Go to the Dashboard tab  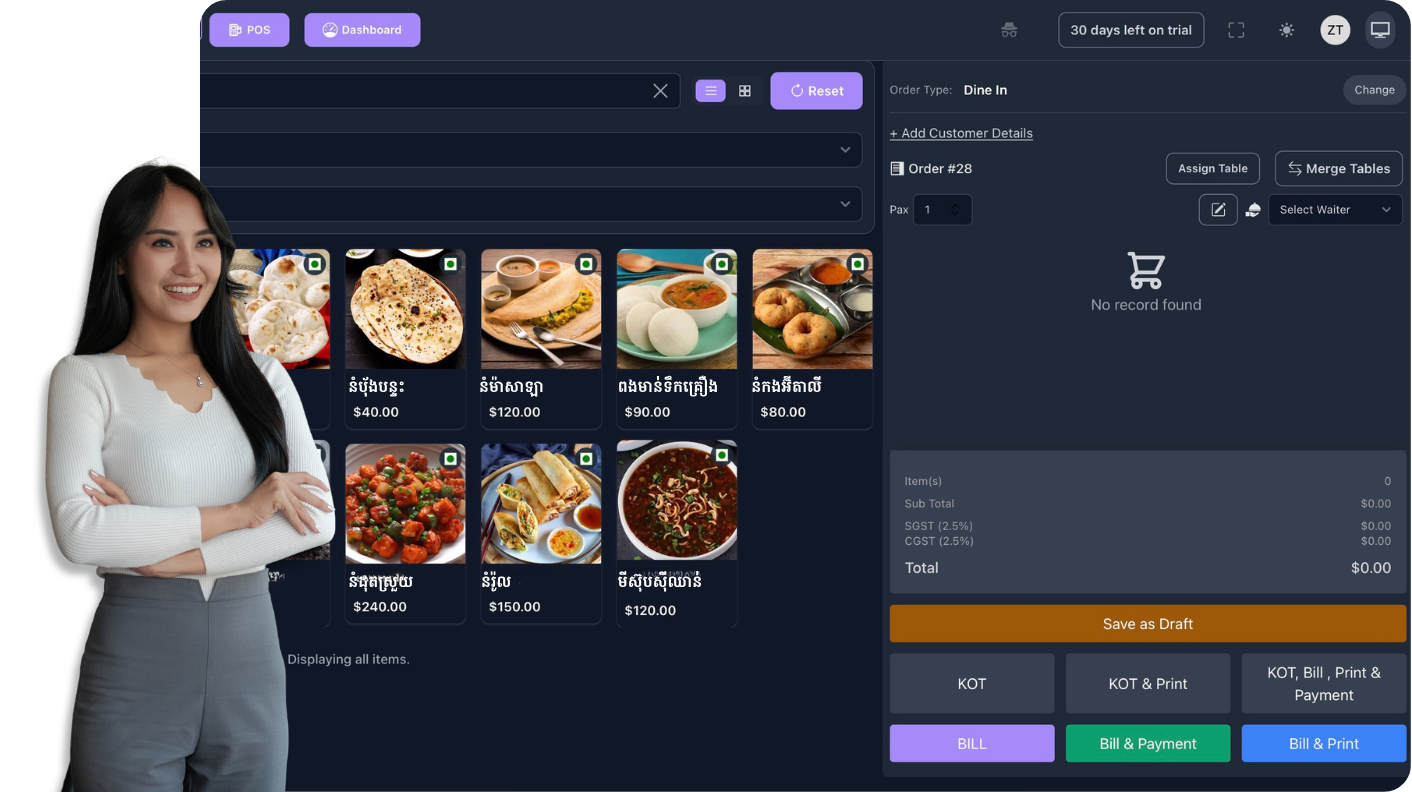point(362,30)
